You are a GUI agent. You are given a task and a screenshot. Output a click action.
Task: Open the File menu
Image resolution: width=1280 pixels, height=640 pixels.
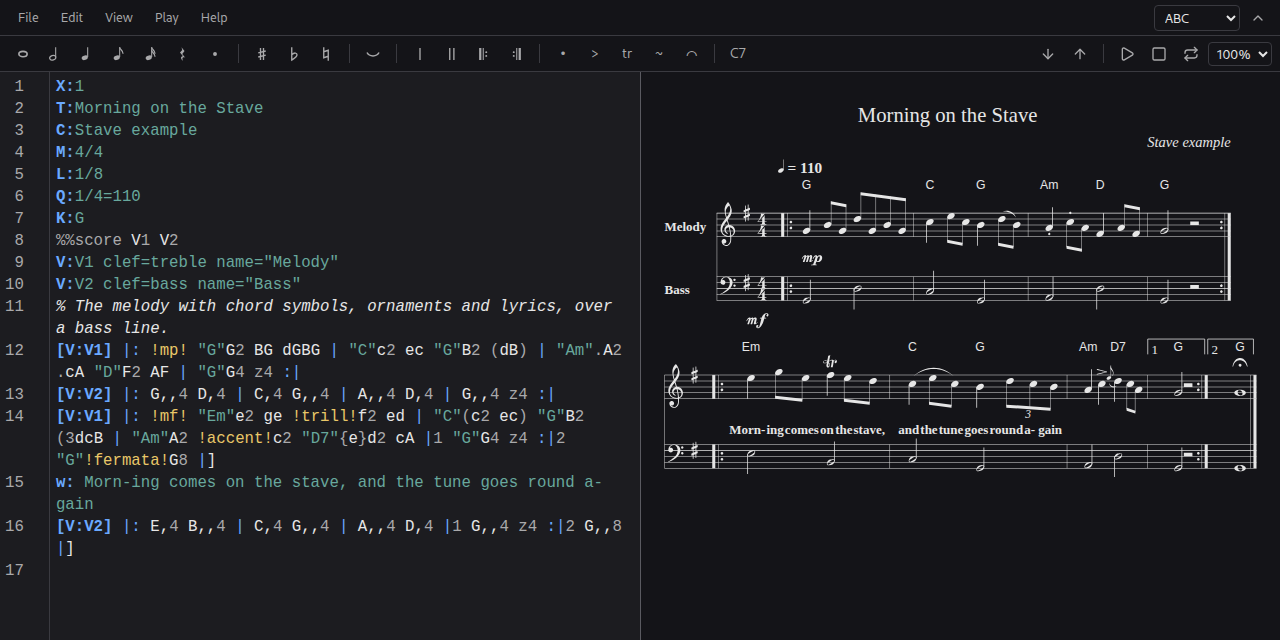click(x=28, y=18)
